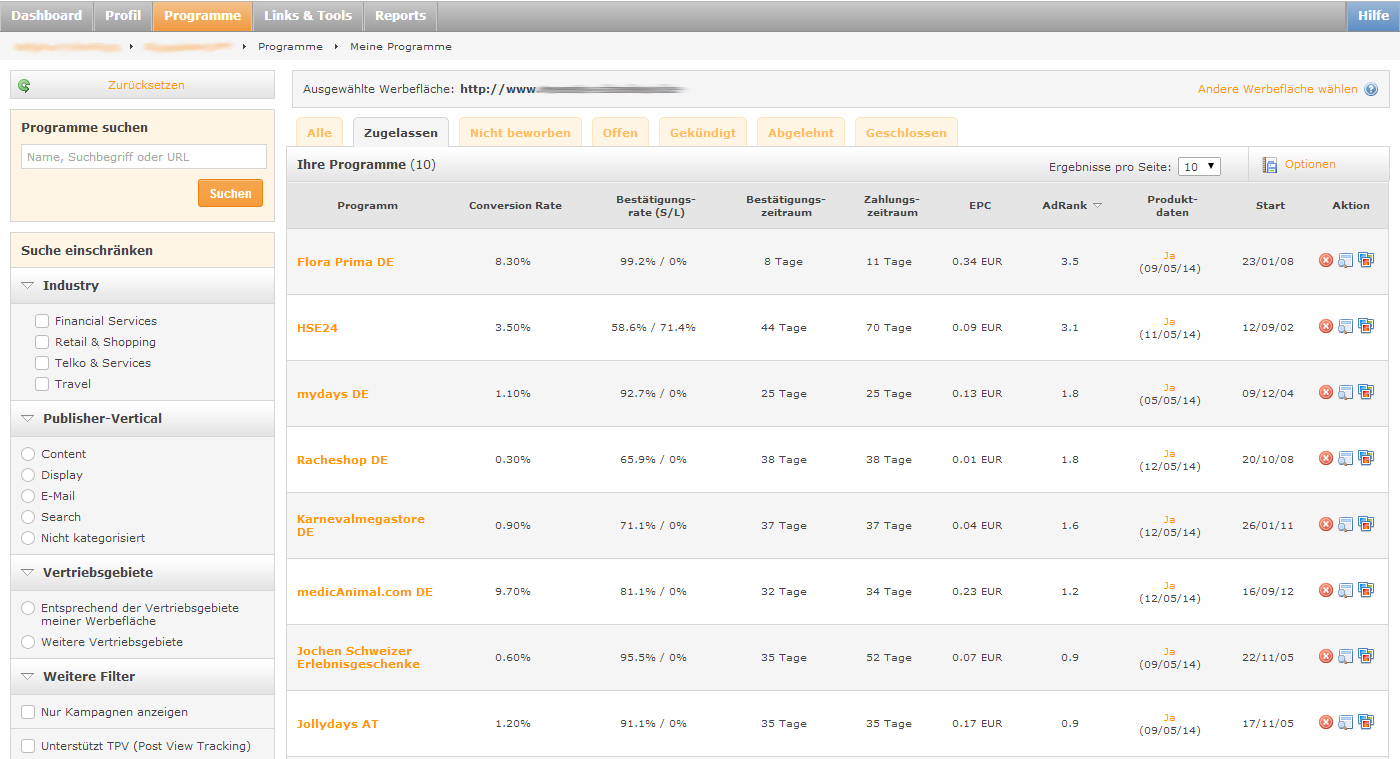Viewport: 1400px width, 759px height.
Task: Open the ad media icon for Karnevalmegastore DE
Action: point(1366,524)
